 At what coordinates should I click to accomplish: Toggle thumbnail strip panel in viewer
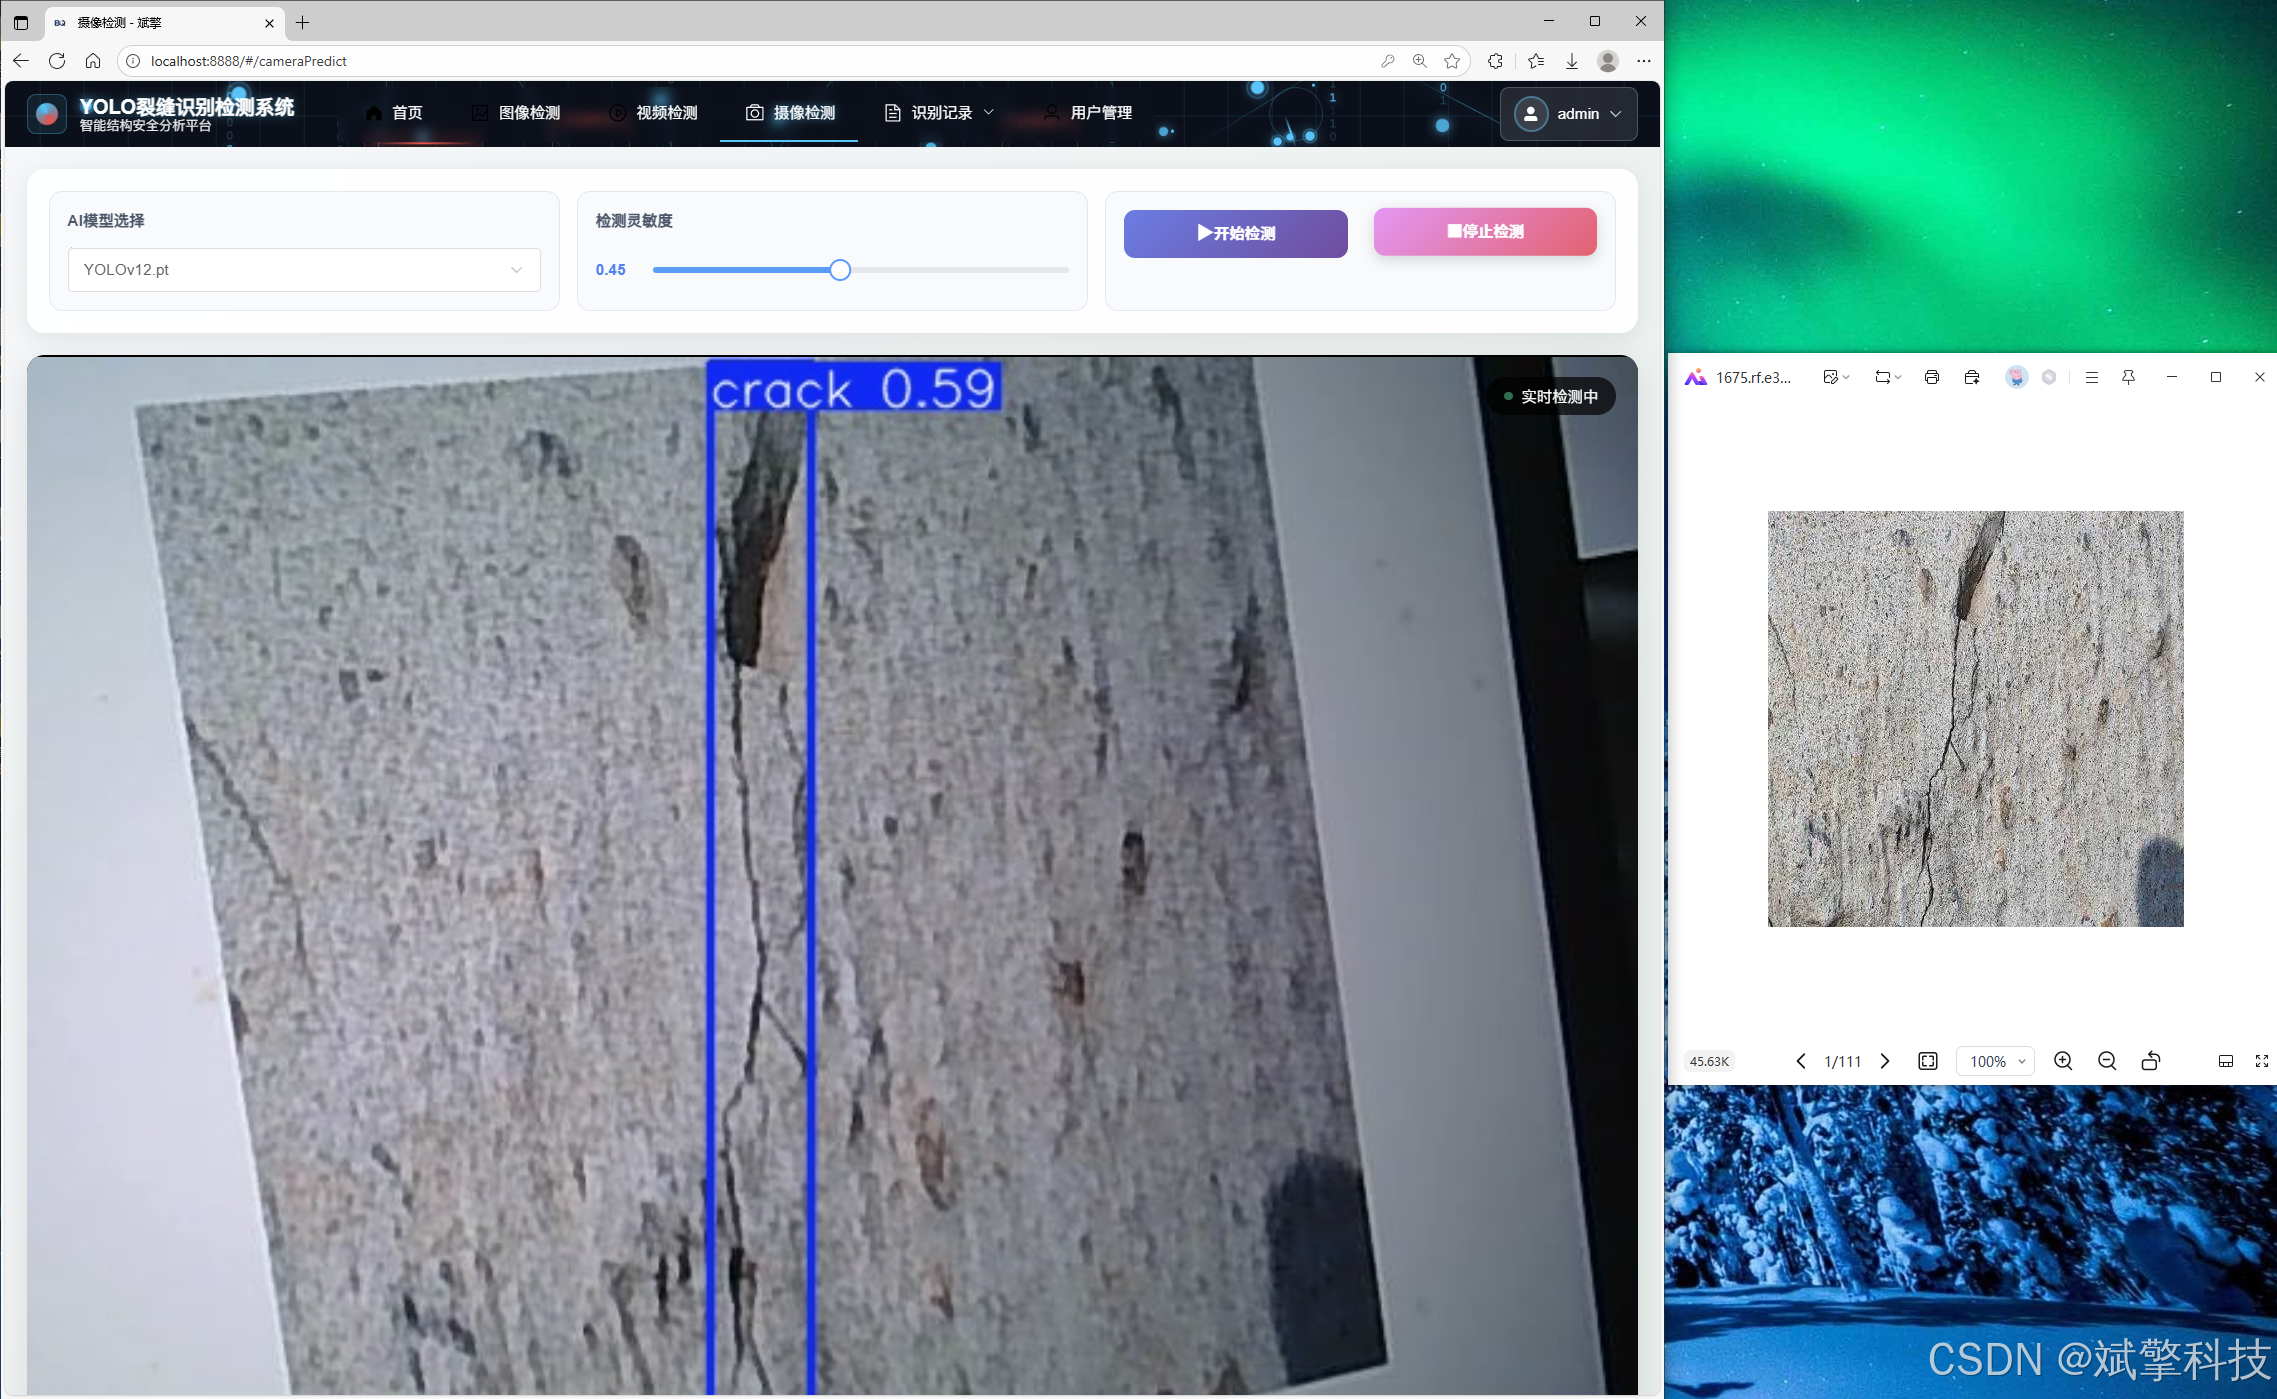2225,1061
